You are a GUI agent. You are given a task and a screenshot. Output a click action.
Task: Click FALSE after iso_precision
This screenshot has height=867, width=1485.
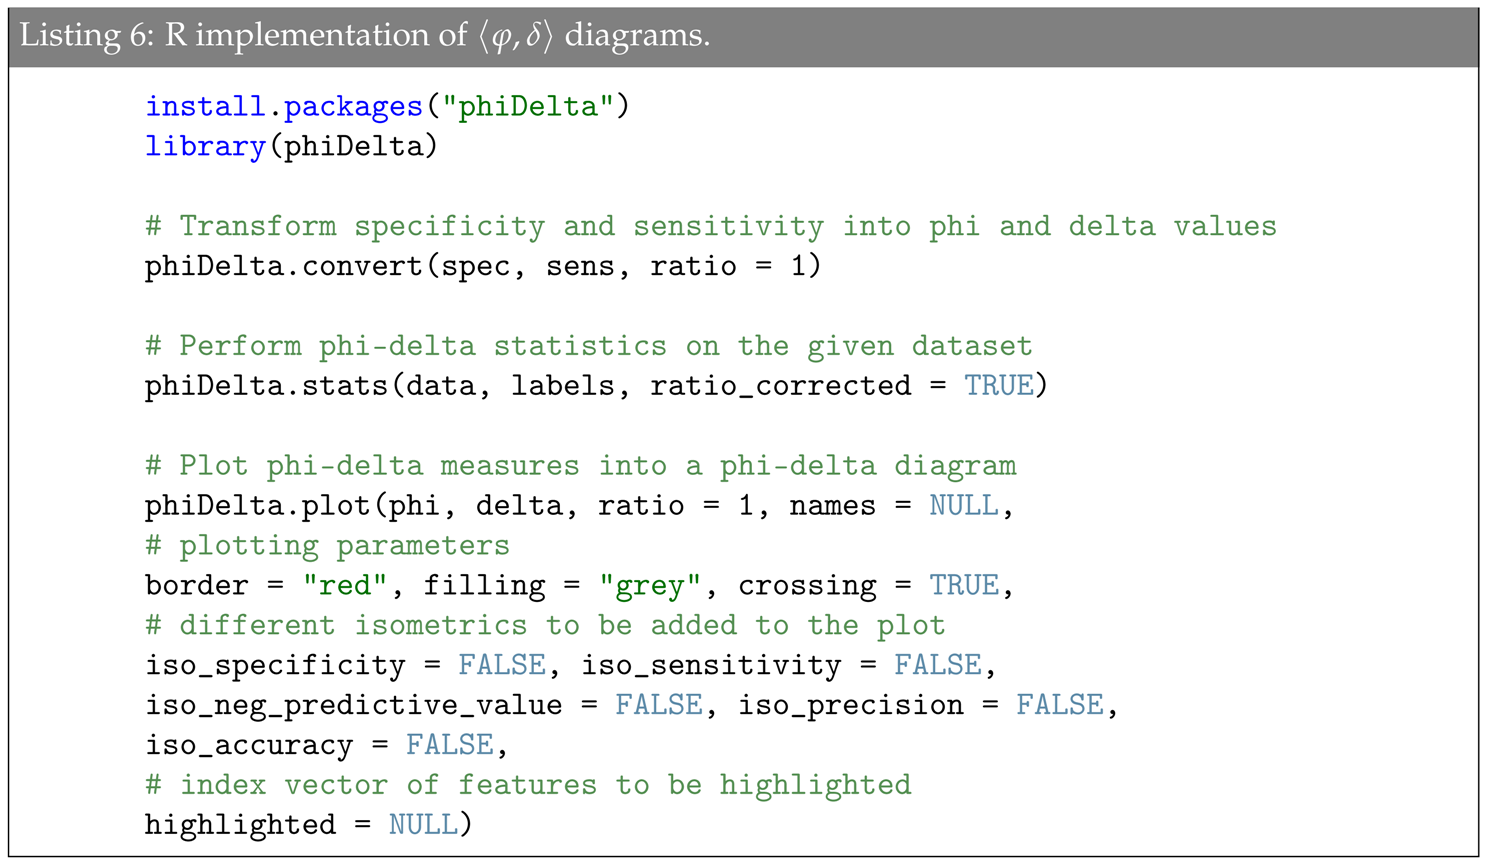coord(1059,706)
